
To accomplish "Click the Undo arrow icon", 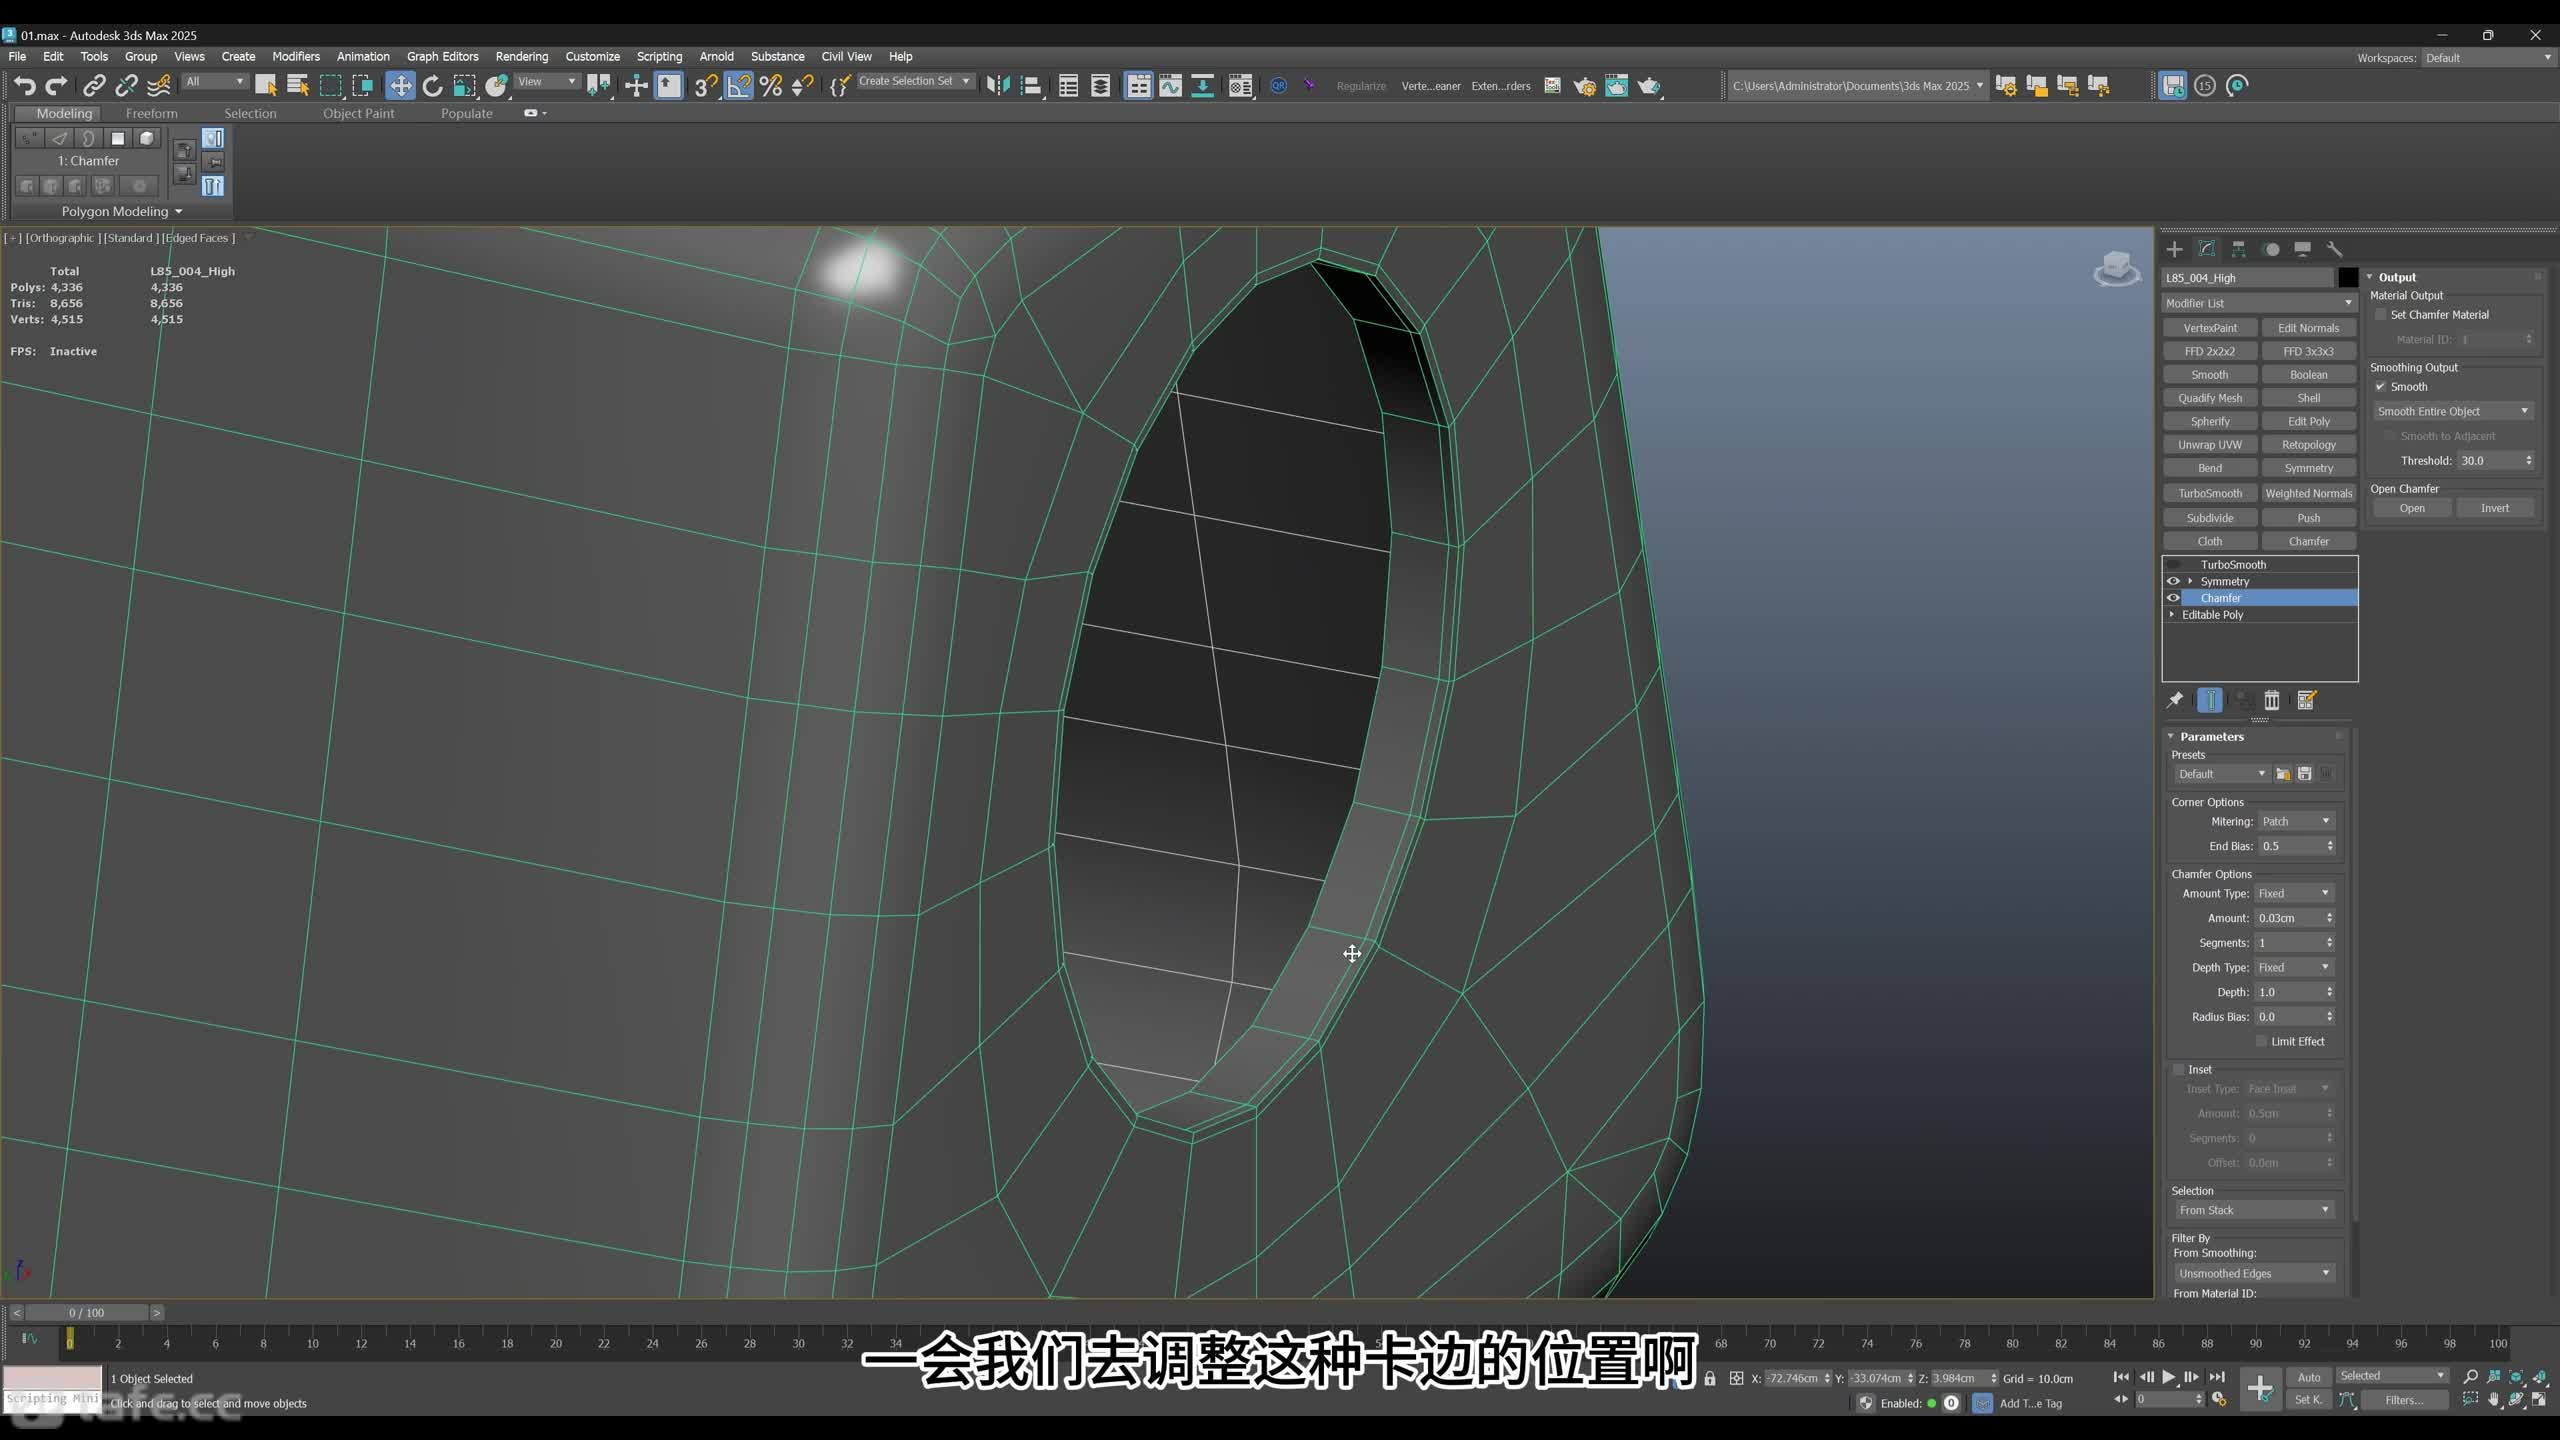I will point(24,86).
